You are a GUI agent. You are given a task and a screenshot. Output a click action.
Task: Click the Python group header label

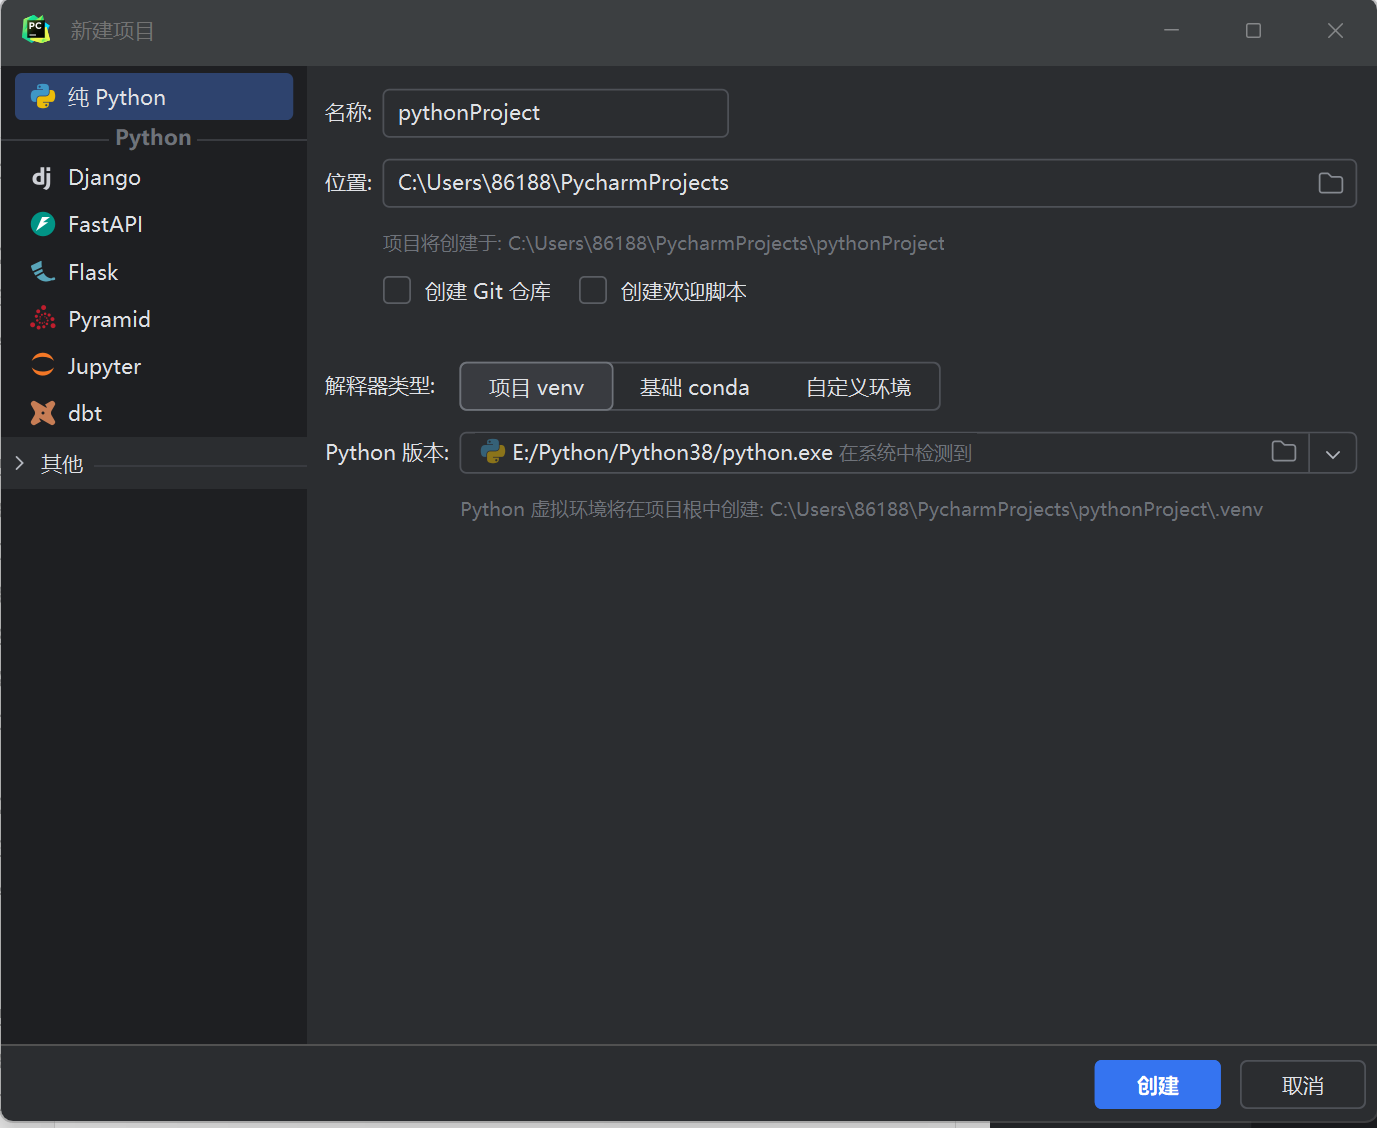click(x=153, y=137)
